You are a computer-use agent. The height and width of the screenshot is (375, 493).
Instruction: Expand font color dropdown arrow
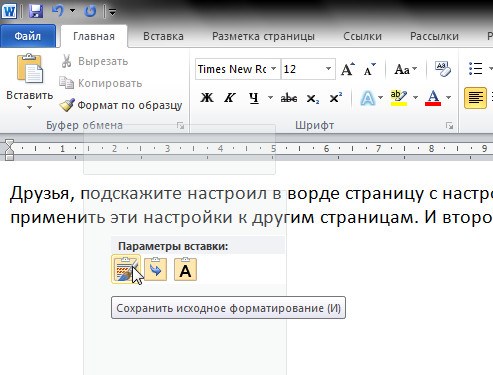point(449,98)
